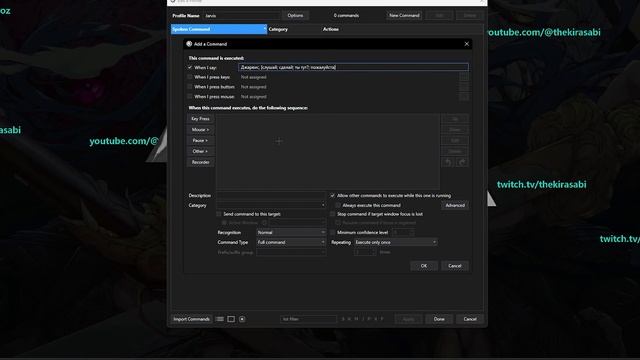Enable the Minimum confidence level checkbox
Screen dimensions: 640x360
coord(332,232)
